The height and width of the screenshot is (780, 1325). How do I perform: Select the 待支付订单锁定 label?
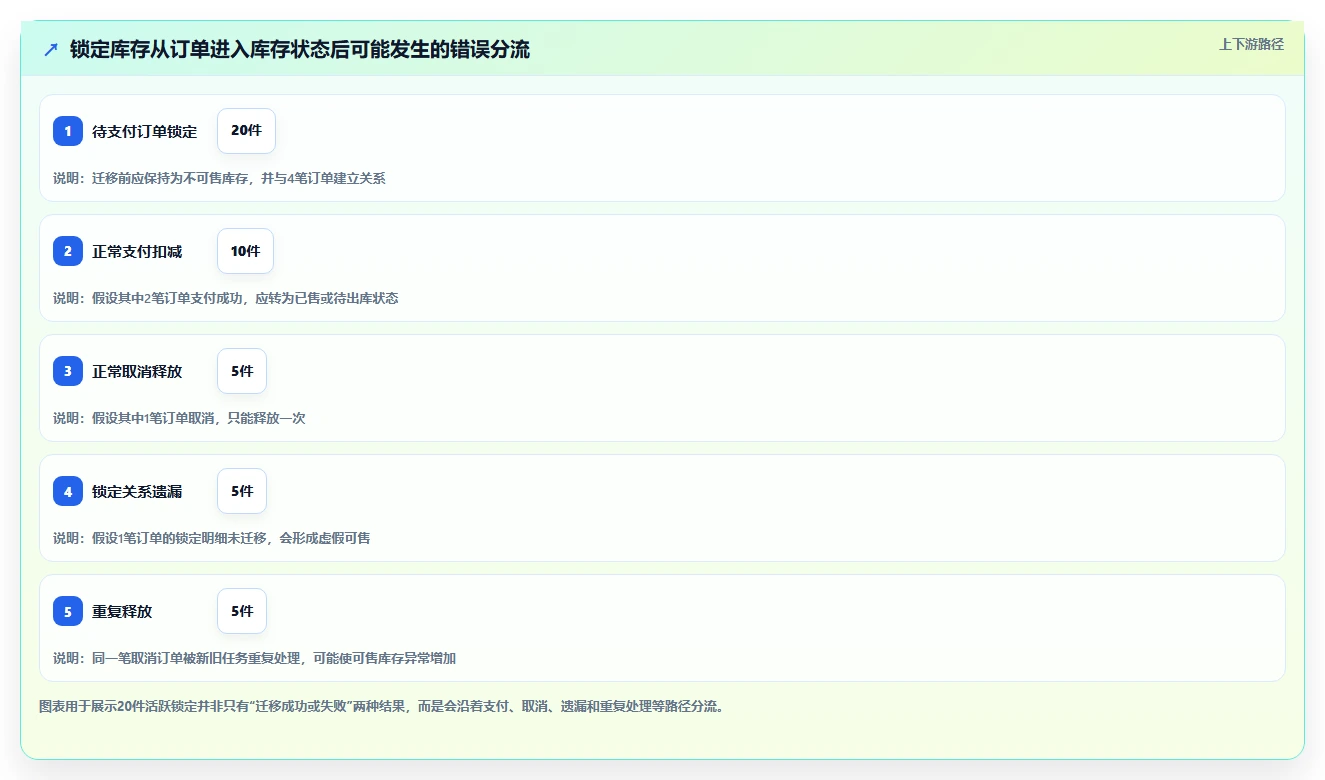coord(144,131)
